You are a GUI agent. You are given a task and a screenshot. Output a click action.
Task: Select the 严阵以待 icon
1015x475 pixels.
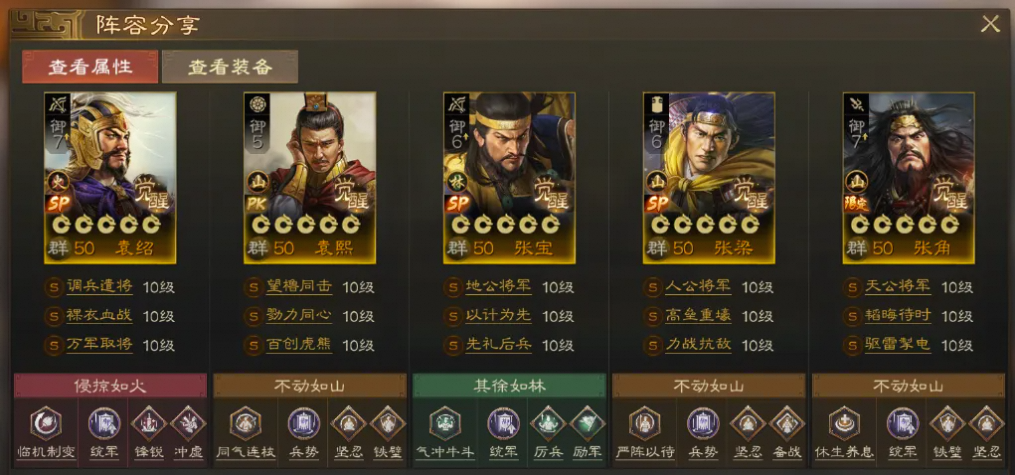point(645,425)
